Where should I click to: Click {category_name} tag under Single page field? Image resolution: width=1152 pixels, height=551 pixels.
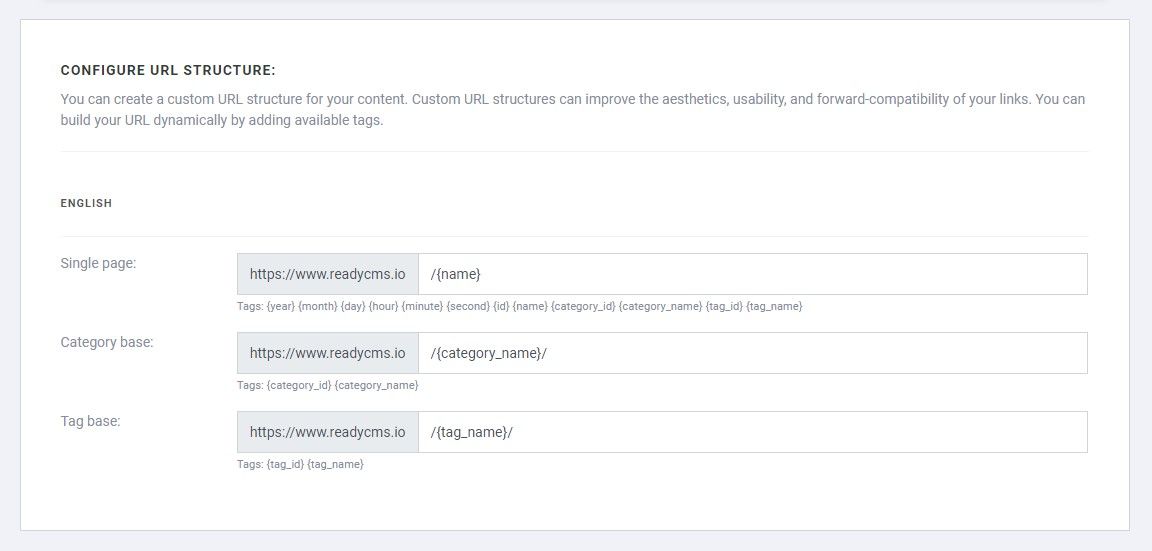click(660, 306)
